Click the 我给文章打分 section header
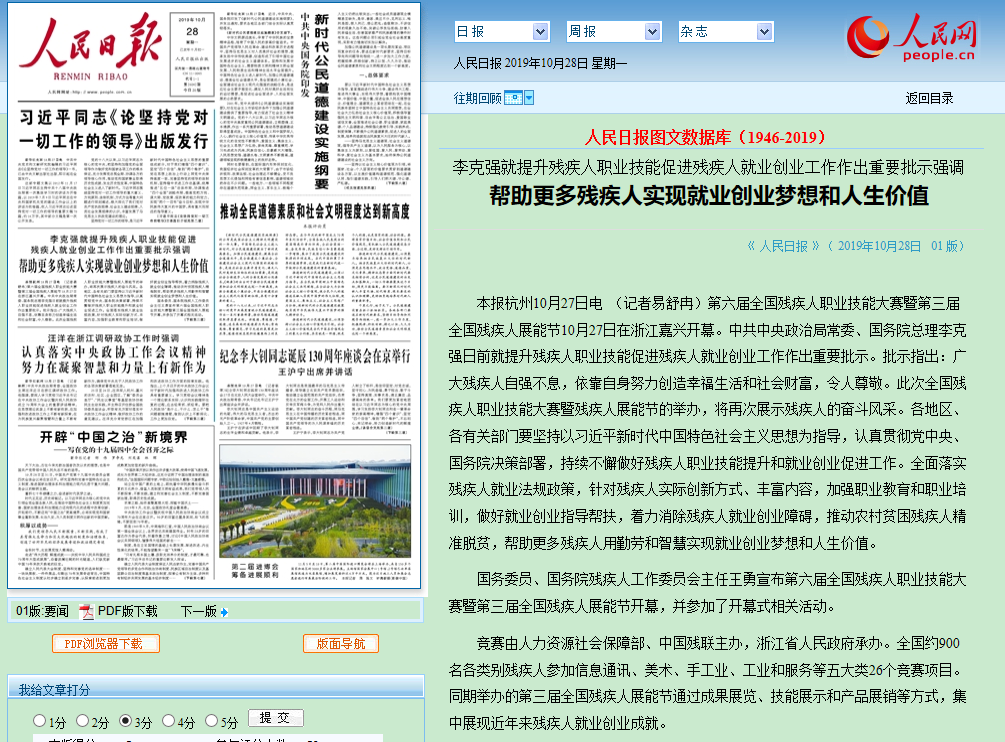 tap(54, 690)
